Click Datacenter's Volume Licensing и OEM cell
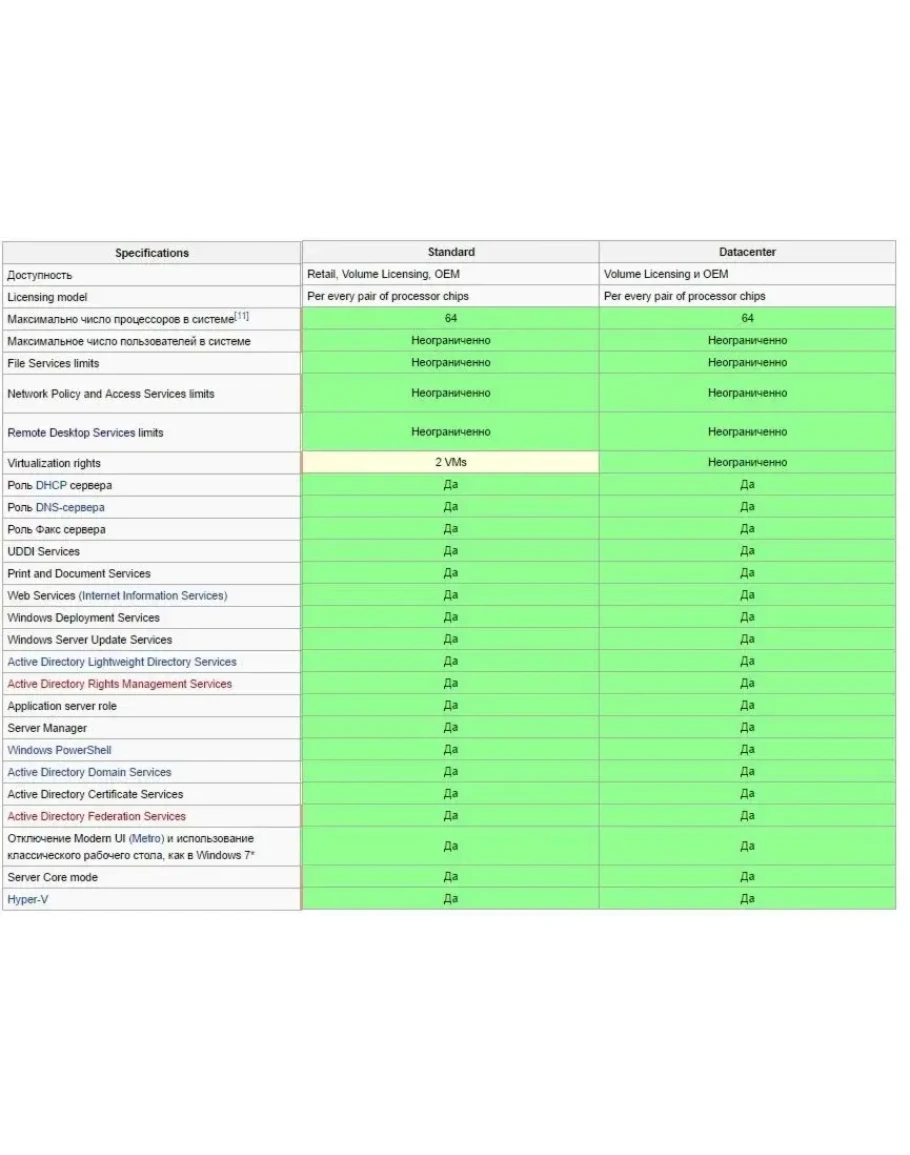Viewport: 910px width, 1155px height. click(666, 274)
